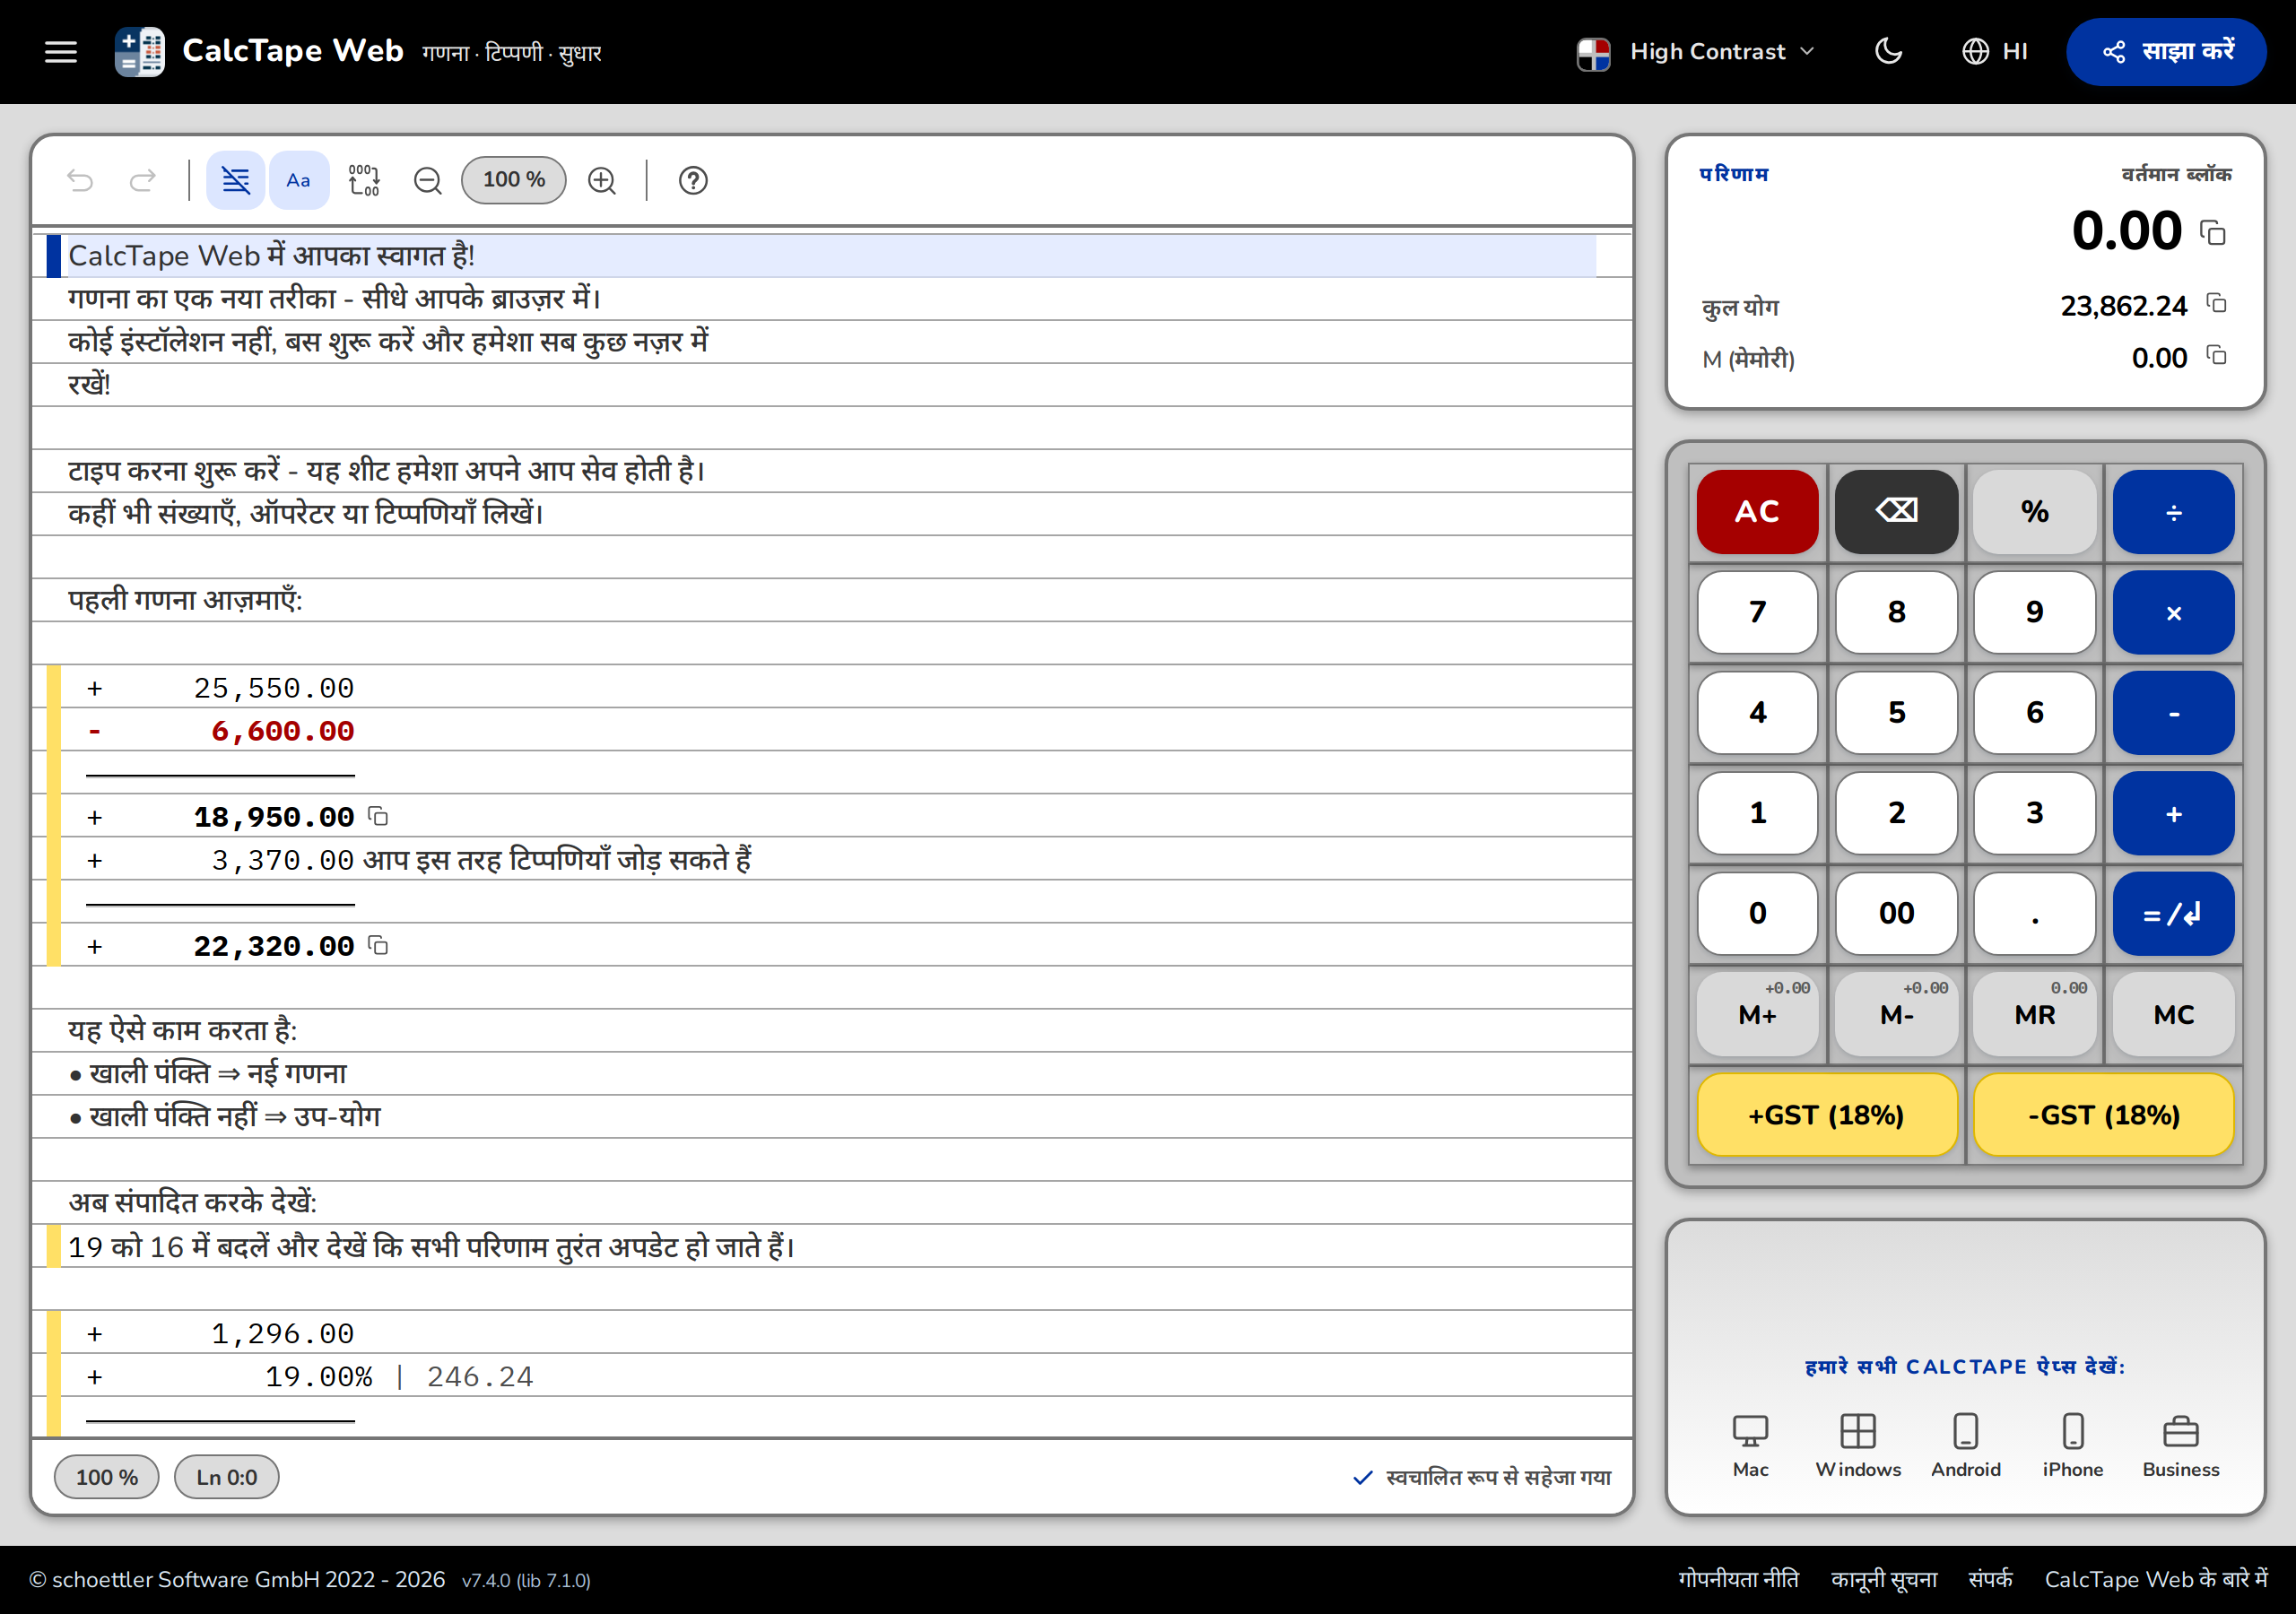Open the गोपनीयता नीति privacy link
Viewport: 2296px width, 1614px height.
coord(1738,1579)
